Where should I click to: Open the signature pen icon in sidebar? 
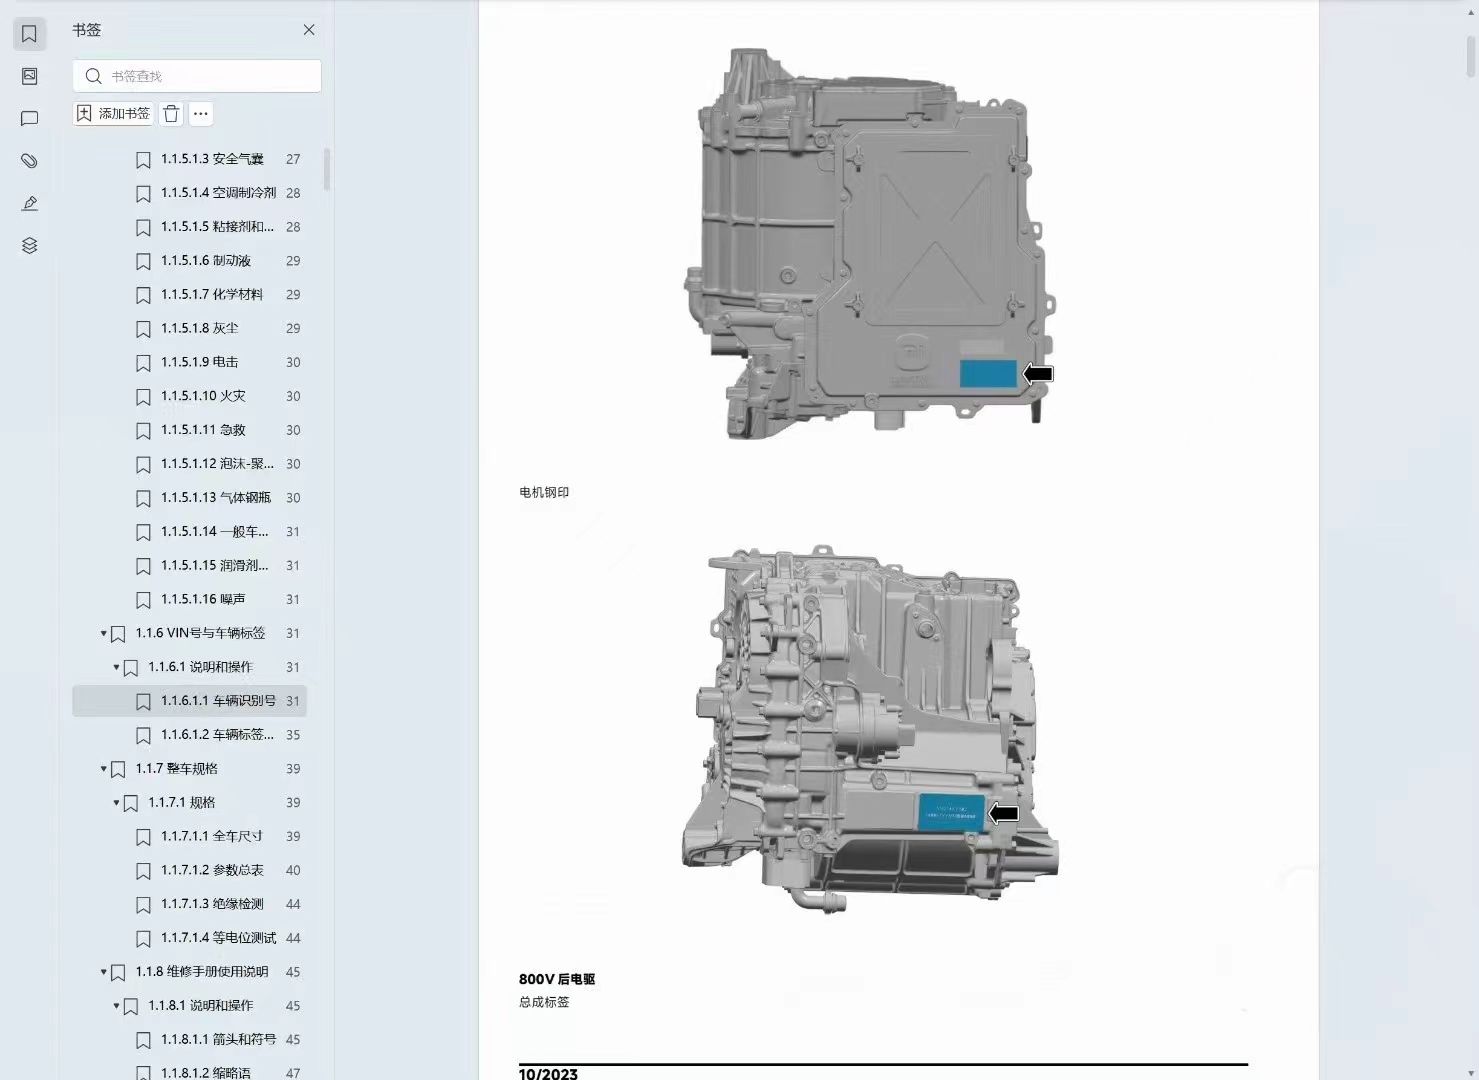29,204
